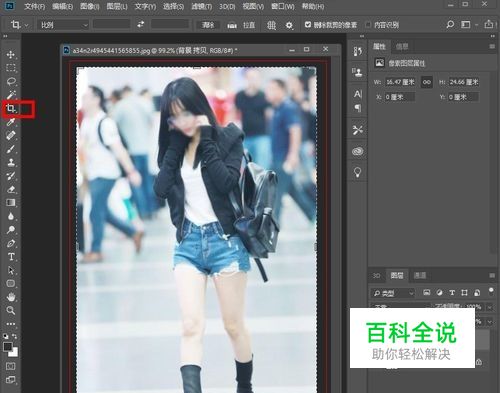Switch to the 信息 tab

402,46
